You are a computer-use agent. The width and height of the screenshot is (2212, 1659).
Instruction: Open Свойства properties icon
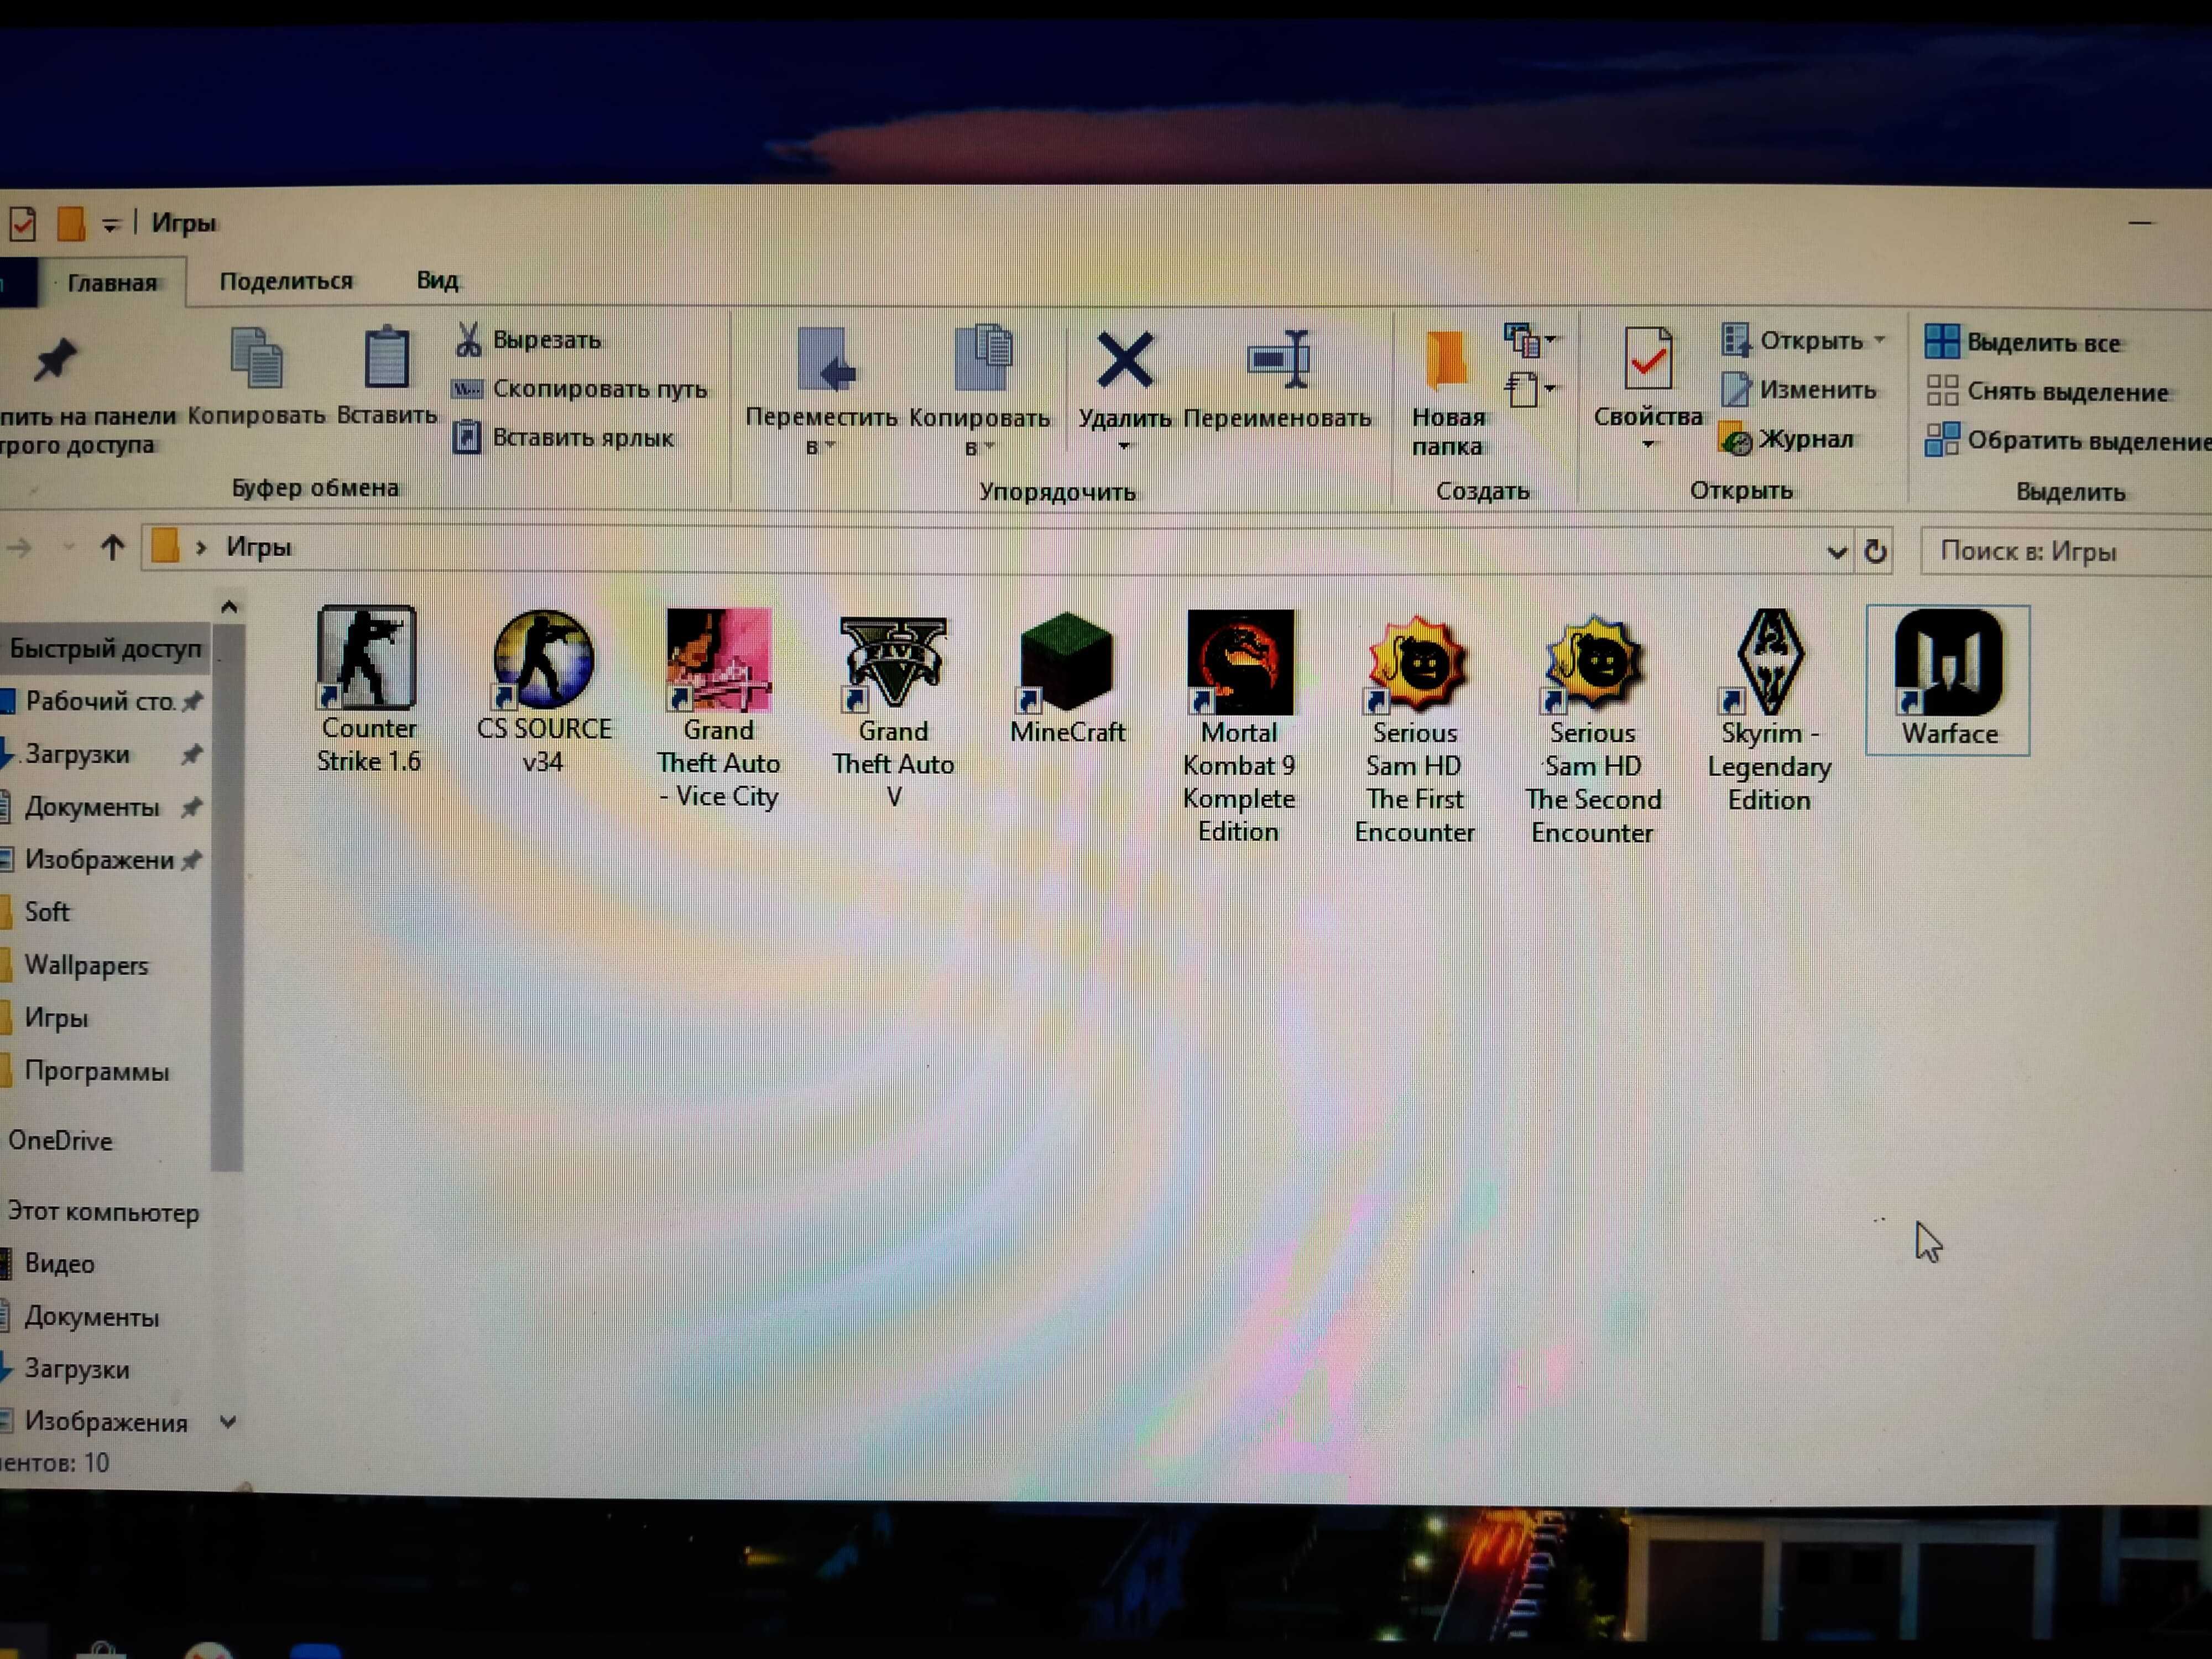click(x=1647, y=358)
